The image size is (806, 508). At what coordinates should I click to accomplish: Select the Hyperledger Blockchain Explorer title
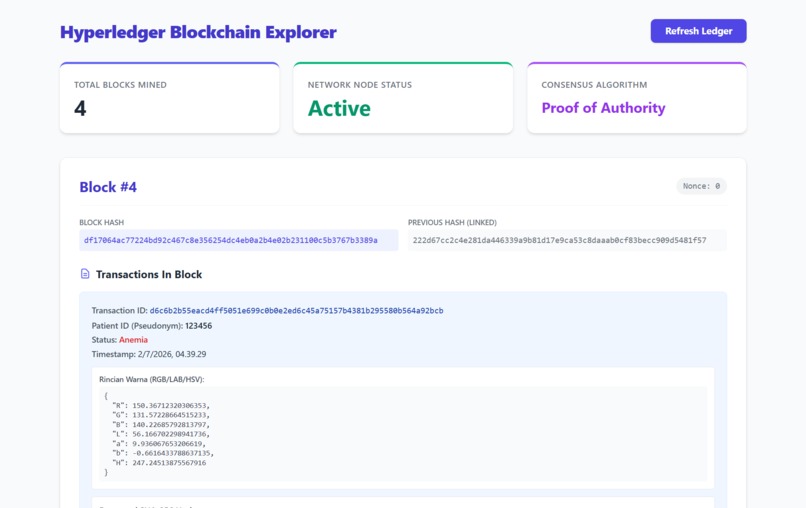pos(198,32)
